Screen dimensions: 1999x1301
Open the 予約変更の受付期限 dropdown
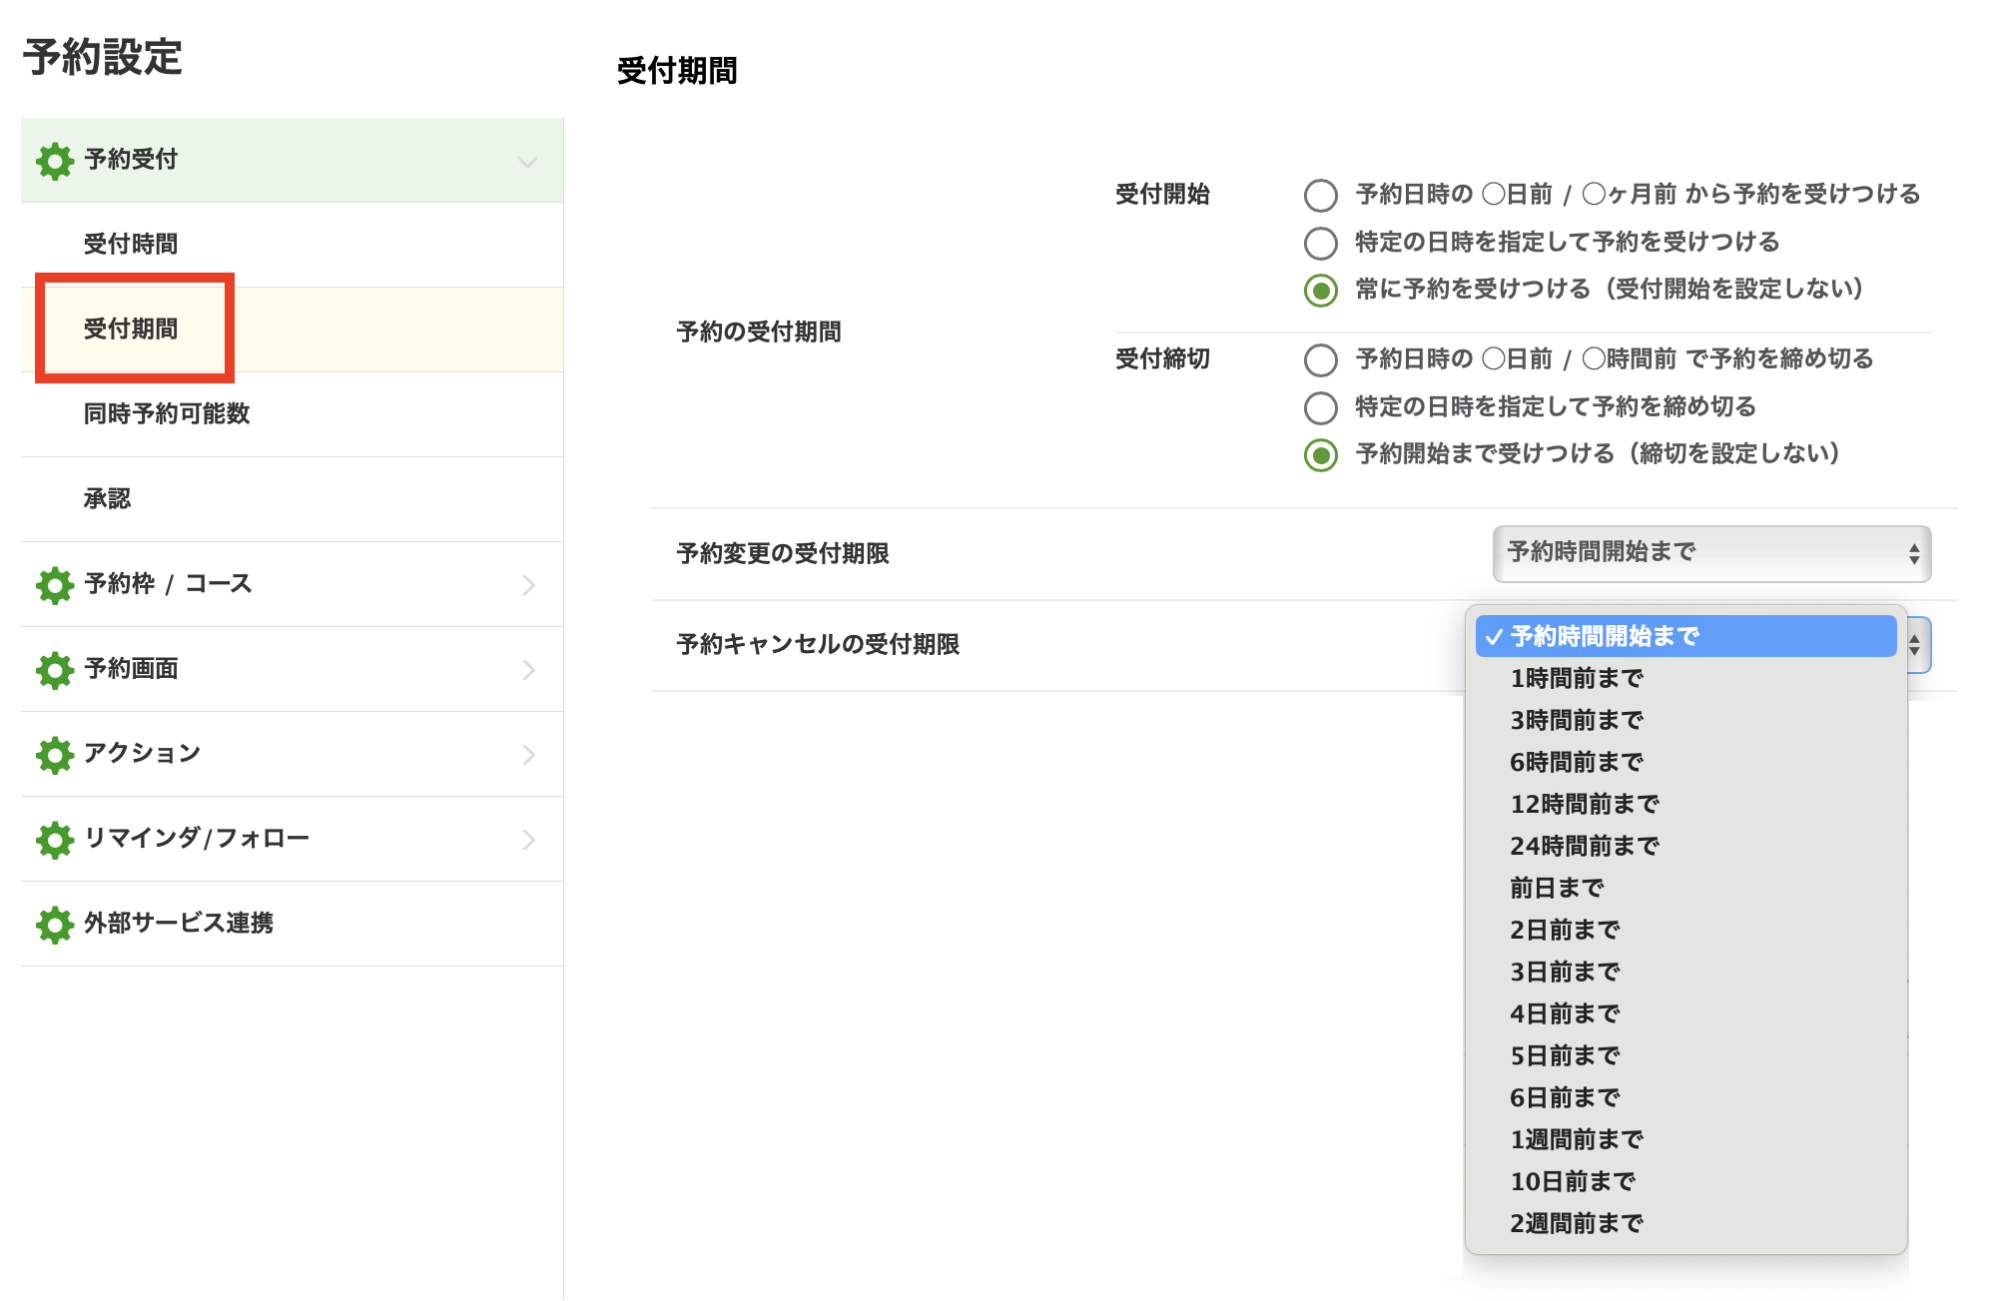tap(1711, 553)
